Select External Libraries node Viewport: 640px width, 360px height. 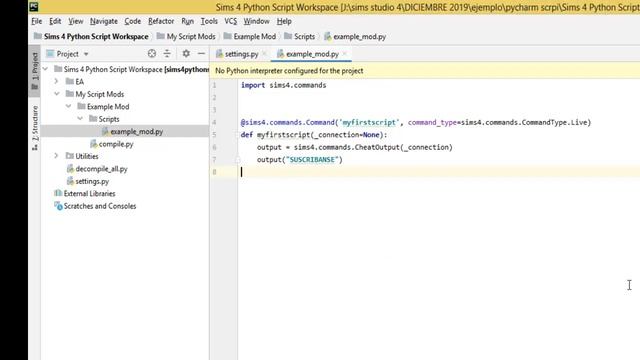84,193
